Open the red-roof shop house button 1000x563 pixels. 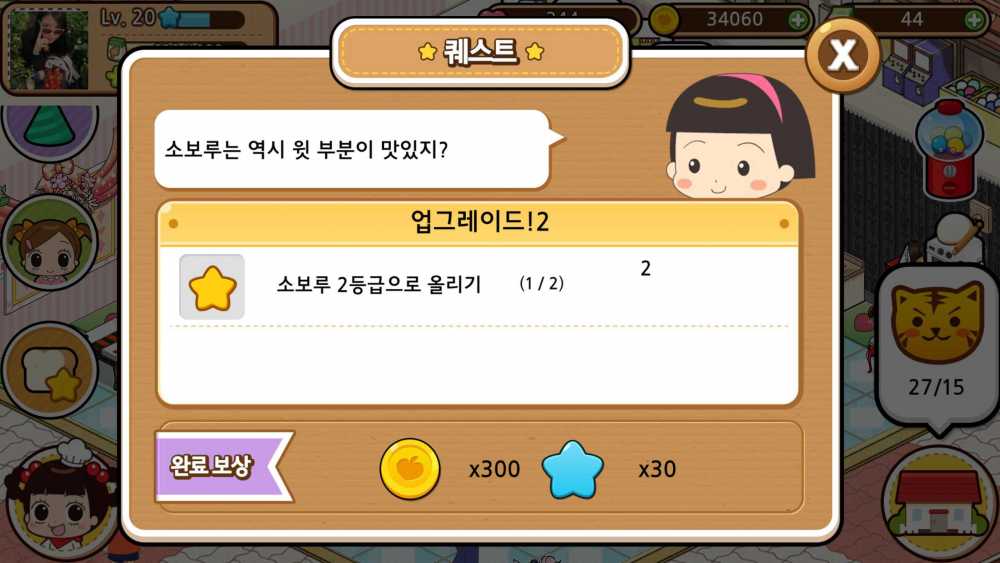tap(938, 503)
